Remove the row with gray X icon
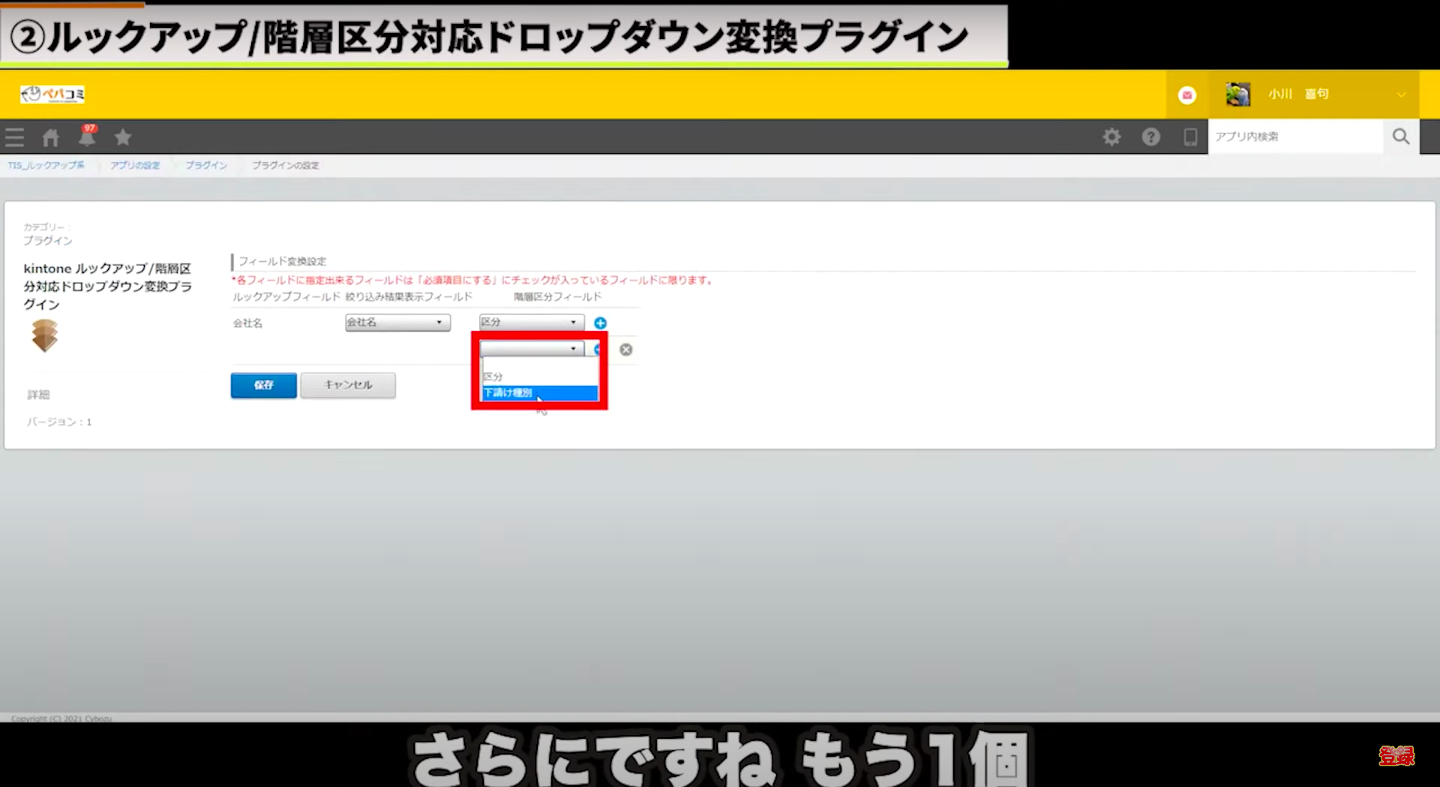The height and width of the screenshot is (787, 1440). coord(626,350)
